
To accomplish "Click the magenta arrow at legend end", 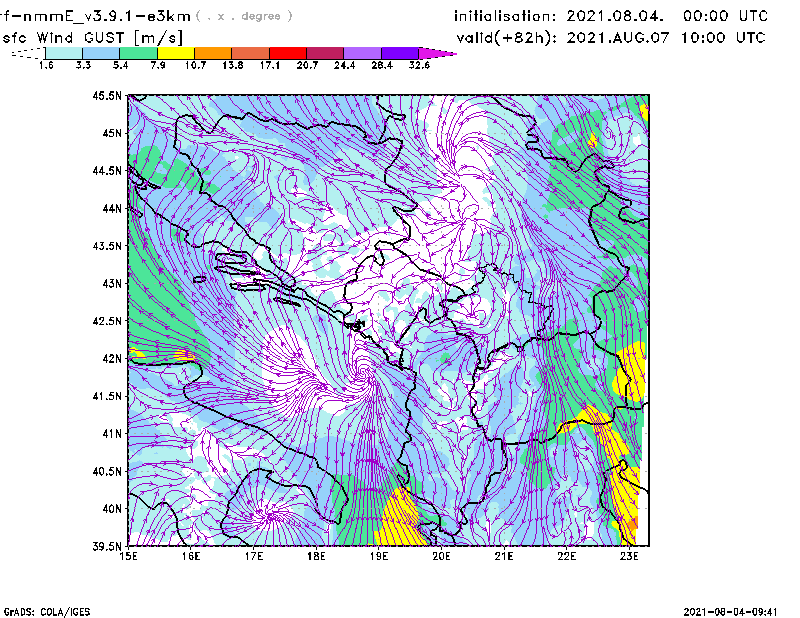I will pyautogui.click(x=437, y=53).
